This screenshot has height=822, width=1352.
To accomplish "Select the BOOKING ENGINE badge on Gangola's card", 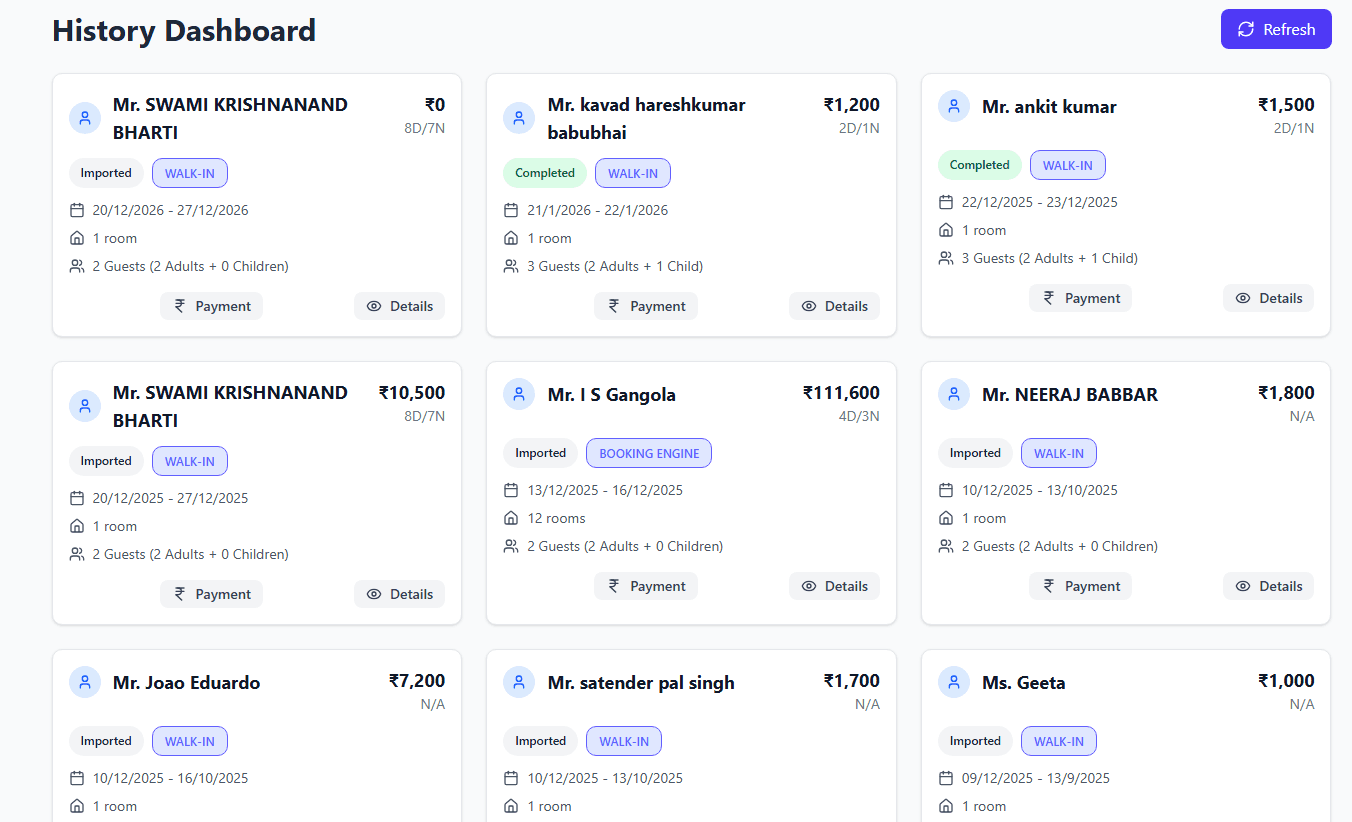I will [648, 453].
